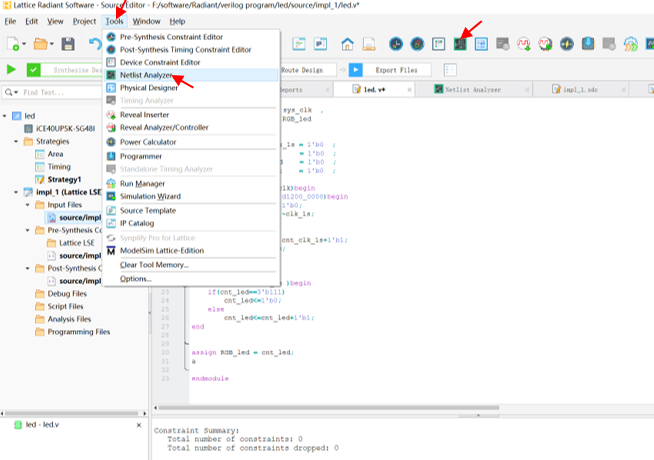
Task: Switch to the impl_1.sdc tab
Action: (580, 90)
